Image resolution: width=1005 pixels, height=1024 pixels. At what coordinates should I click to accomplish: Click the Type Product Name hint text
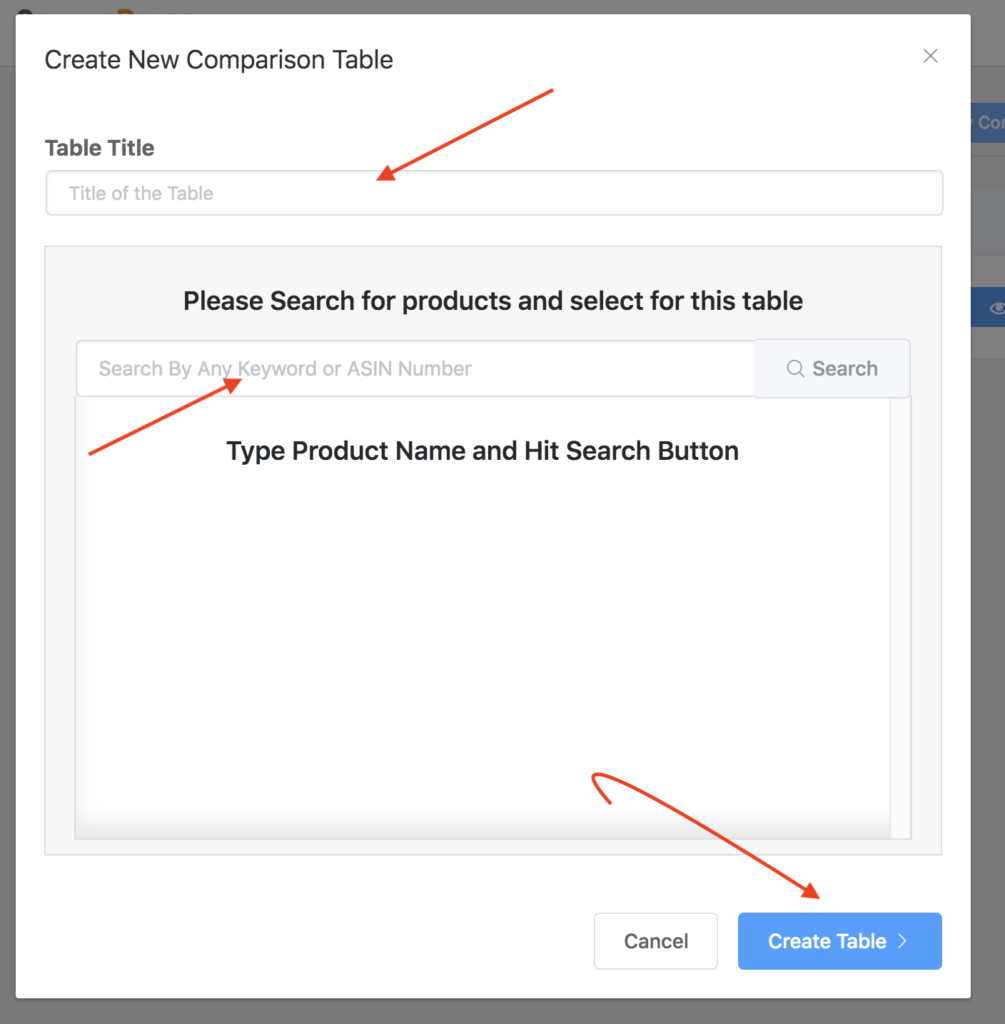(483, 451)
